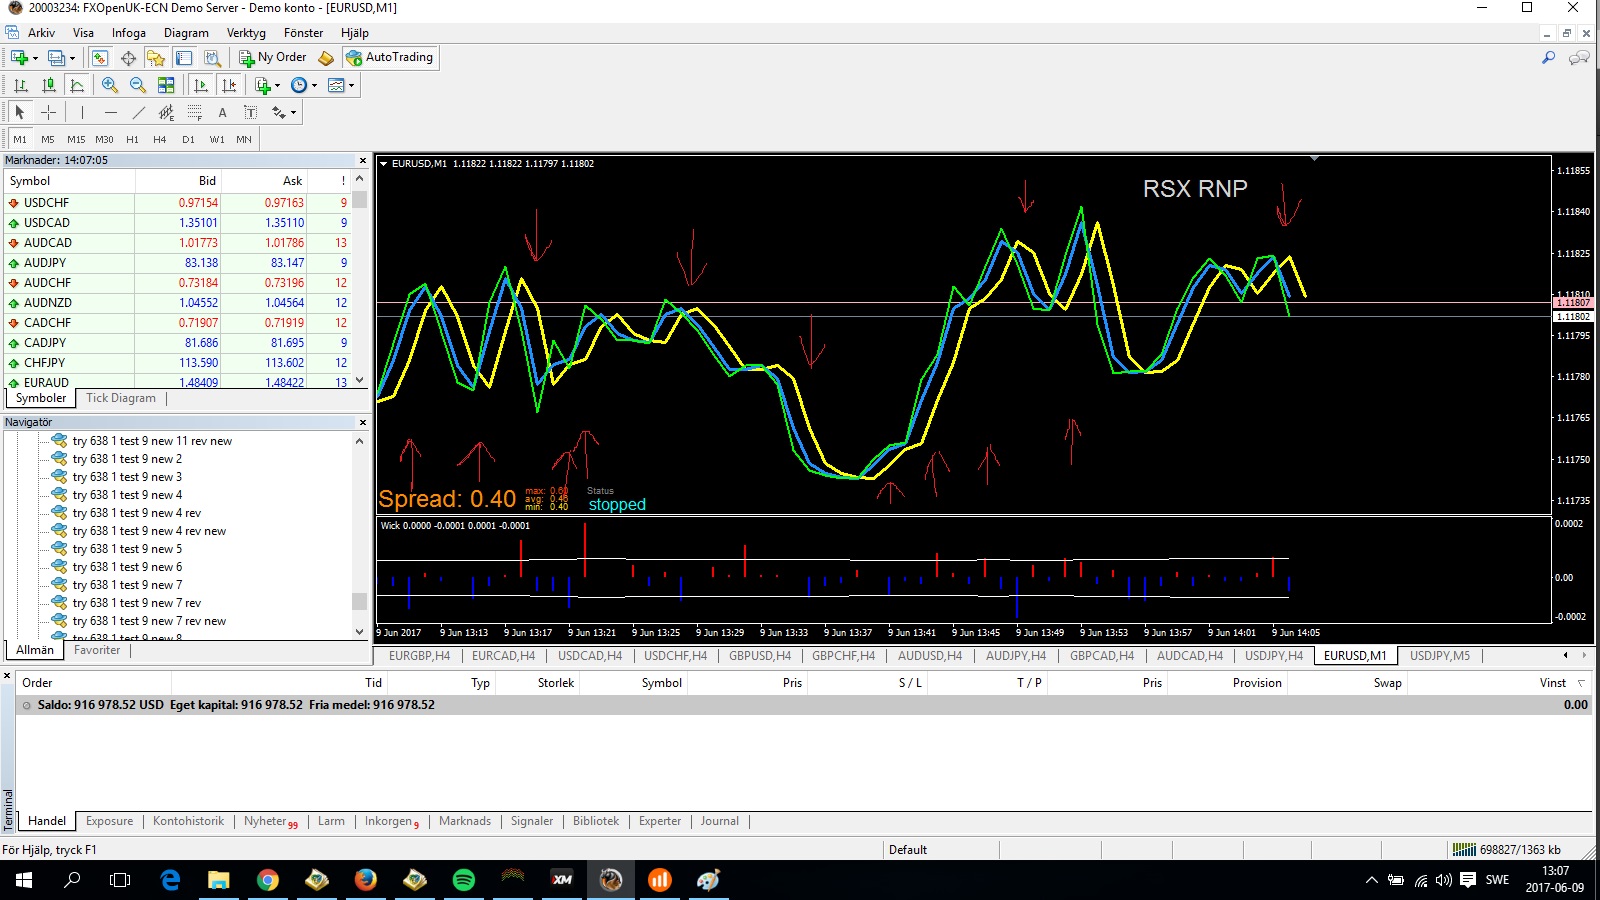Switch to the GBPUSD,H4 chart tab
The width and height of the screenshot is (1600, 900).
click(x=759, y=656)
